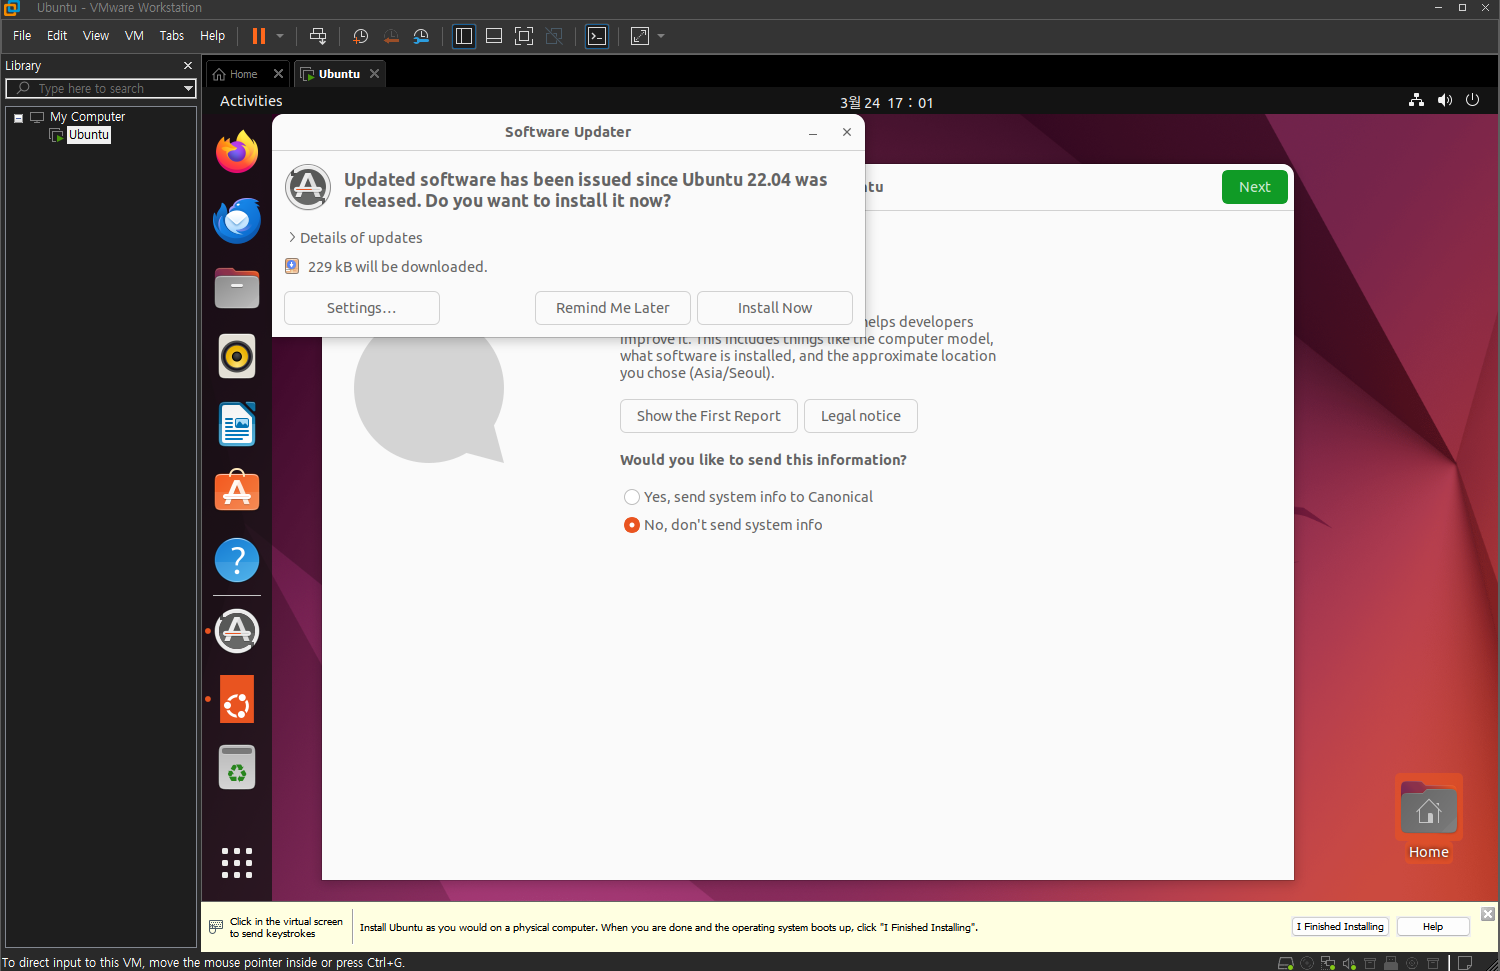This screenshot has height=971, width=1500.
Task: Open Thunderbird Mail in the dock
Action: pos(237,221)
